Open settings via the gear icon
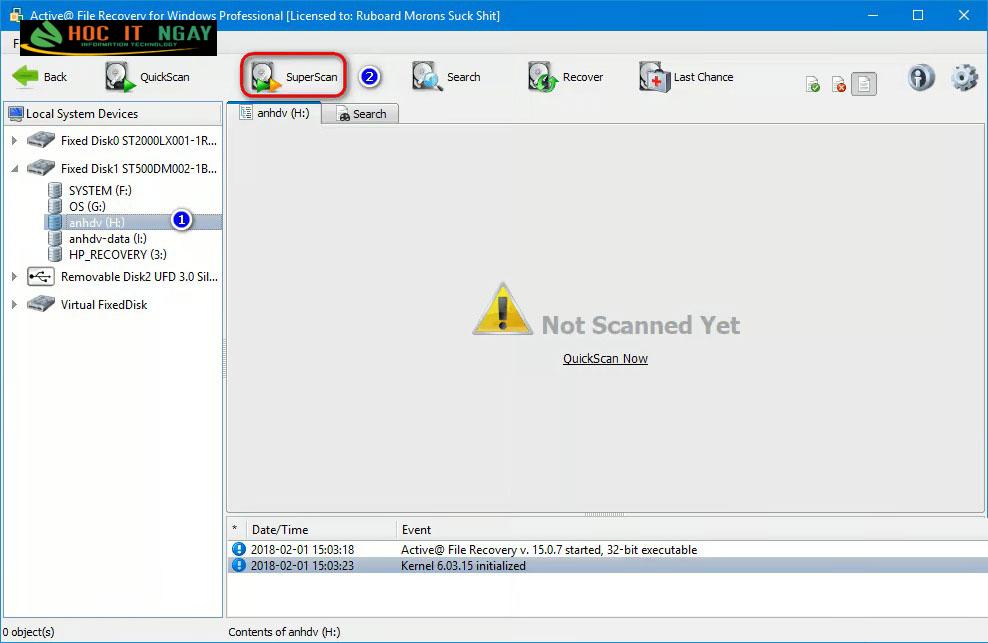This screenshot has height=643, width=988. (x=964, y=78)
